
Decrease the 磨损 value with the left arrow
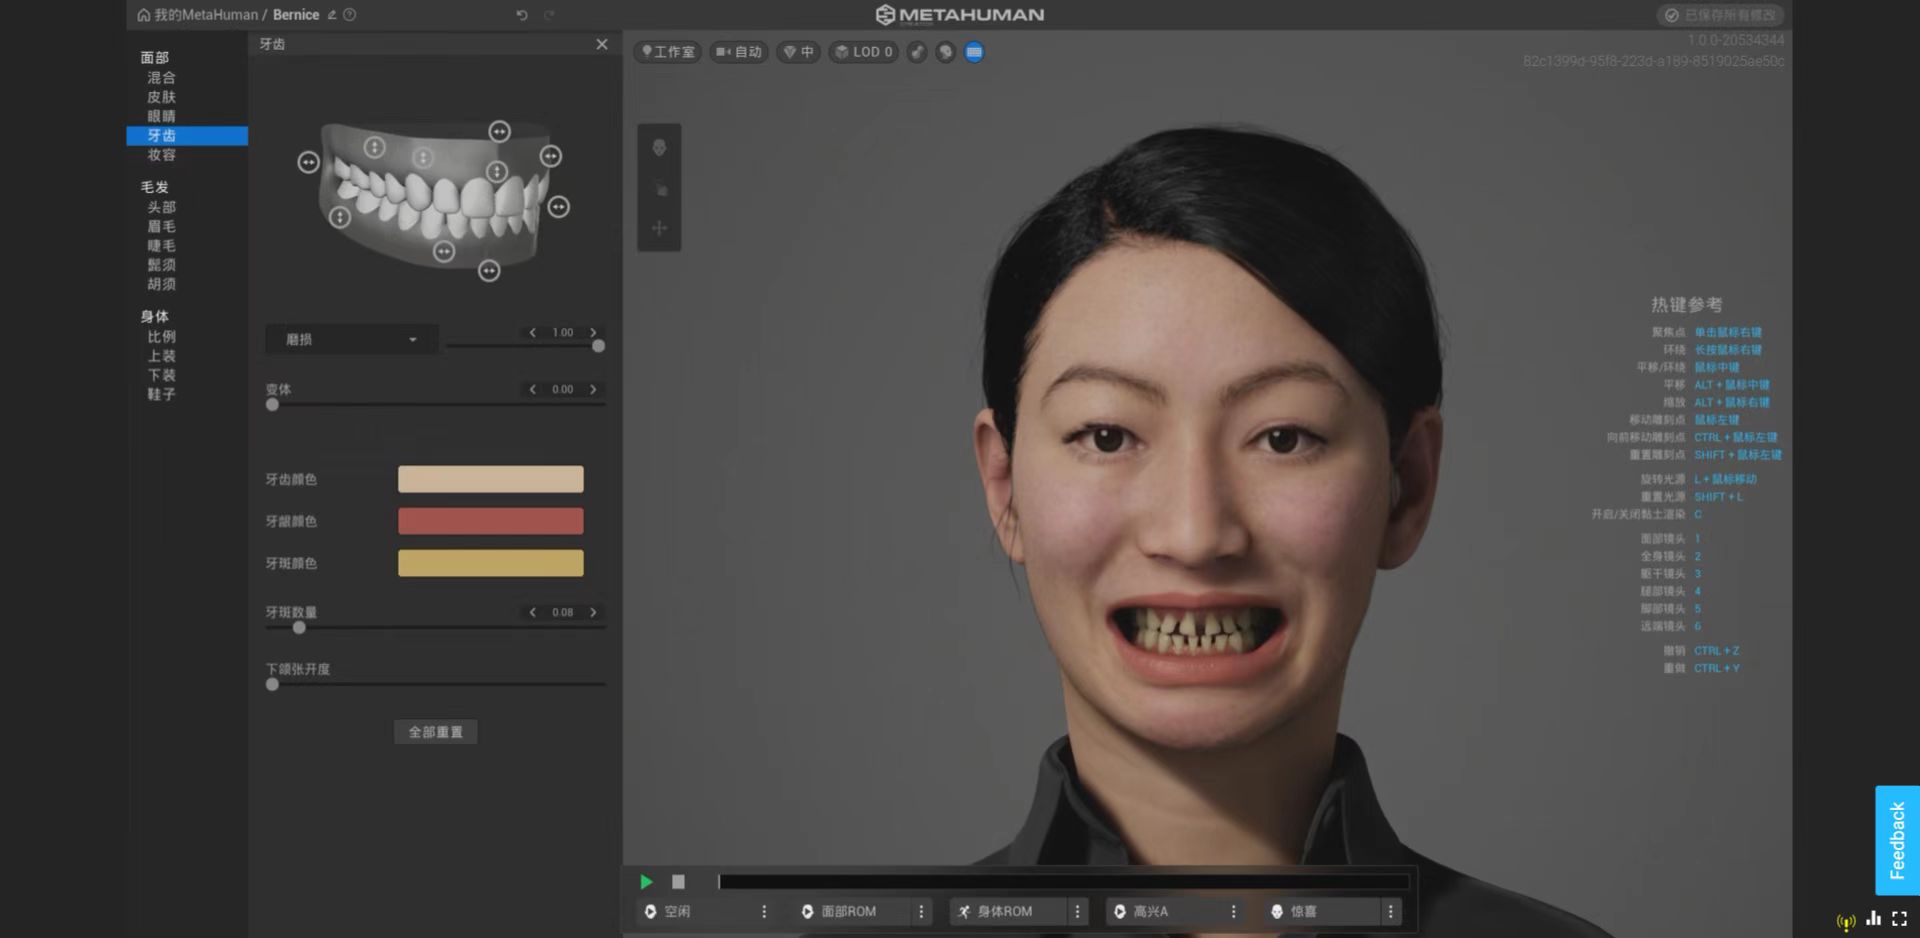pyautogui.click(x=533, y=332)
